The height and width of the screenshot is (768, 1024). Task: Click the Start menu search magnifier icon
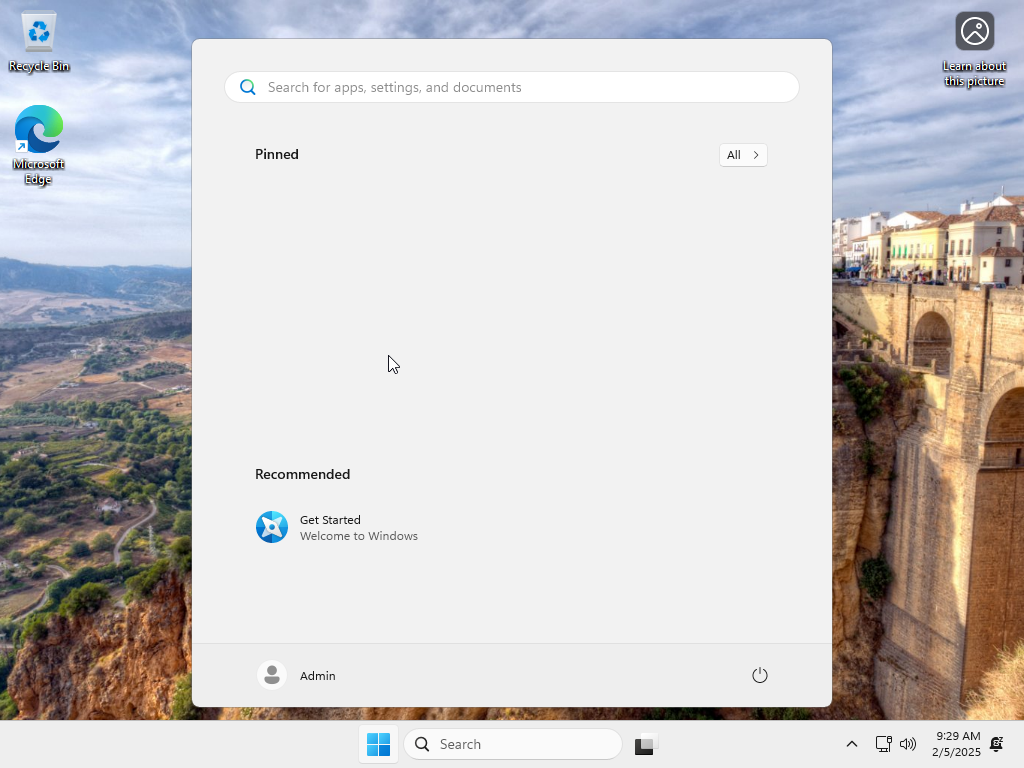coord(248,87)
